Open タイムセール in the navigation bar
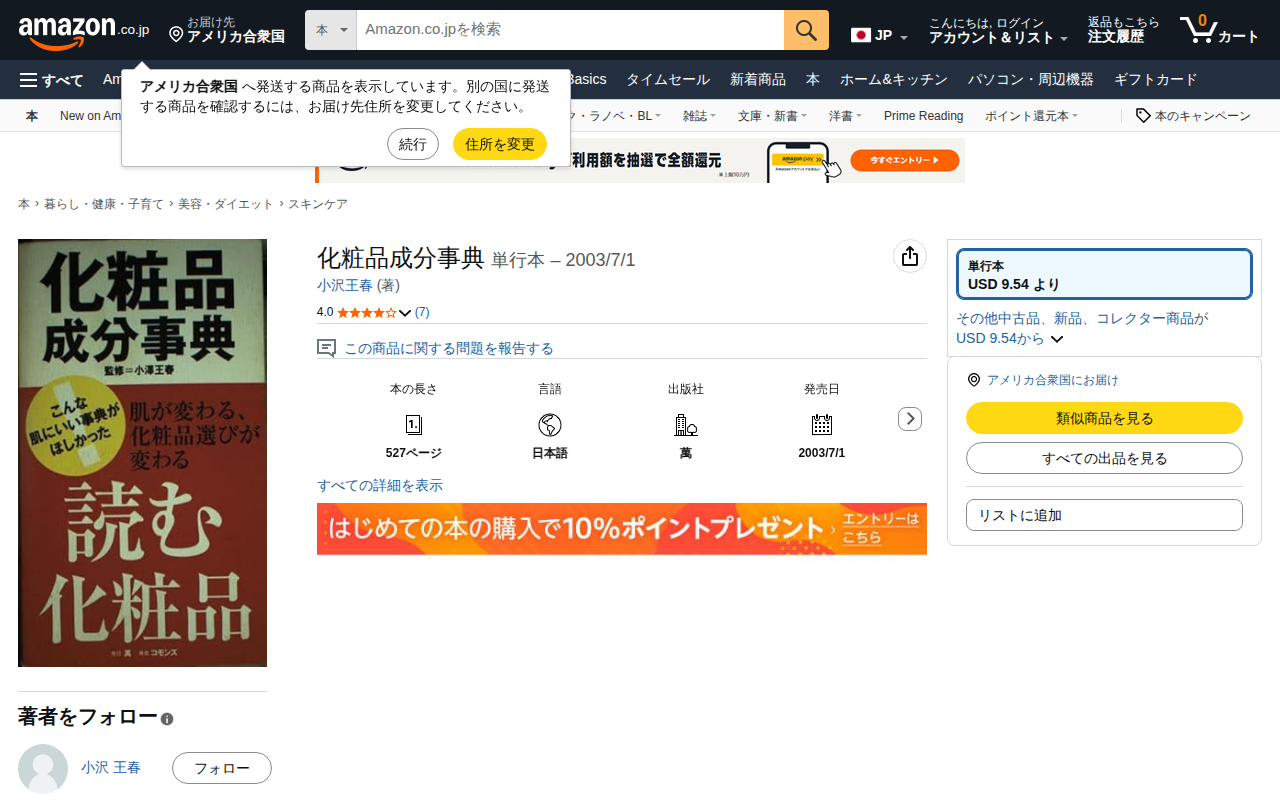 click(x=668, y=80)
